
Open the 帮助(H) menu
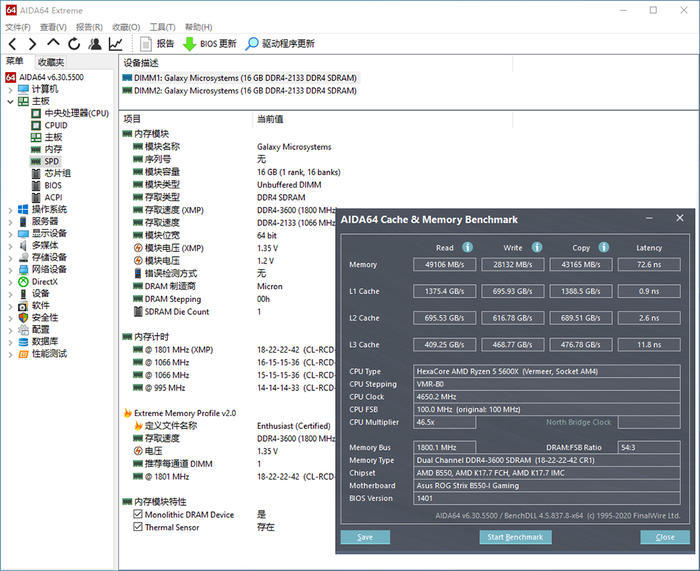point(199,27)
